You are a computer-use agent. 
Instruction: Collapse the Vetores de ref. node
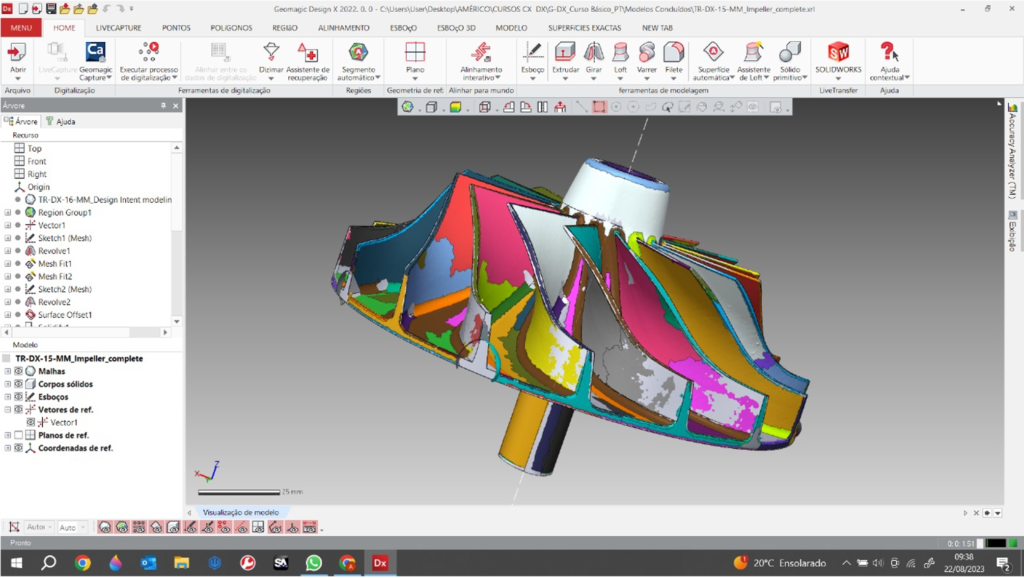point(8,410)
